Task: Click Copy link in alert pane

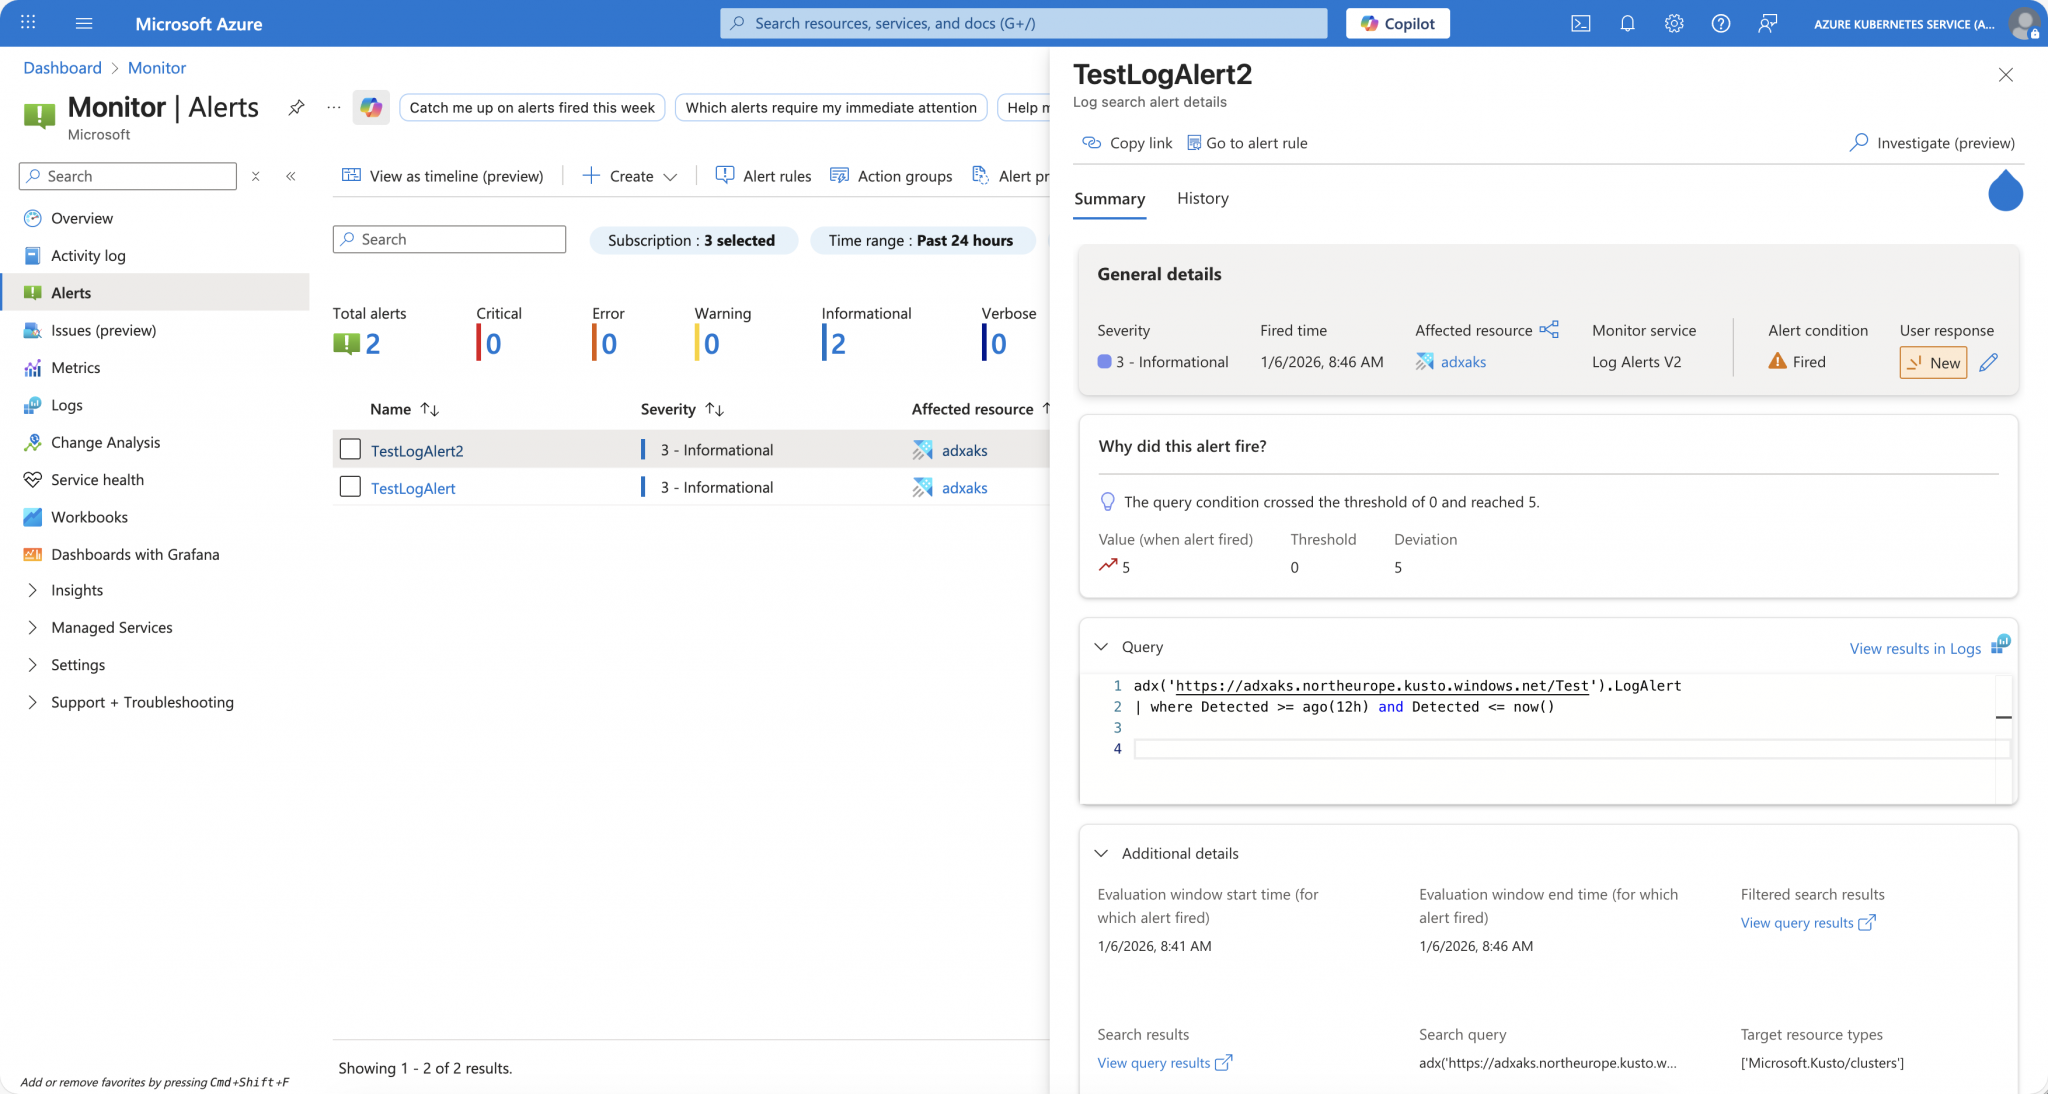Action: [x=1127, y=143]
